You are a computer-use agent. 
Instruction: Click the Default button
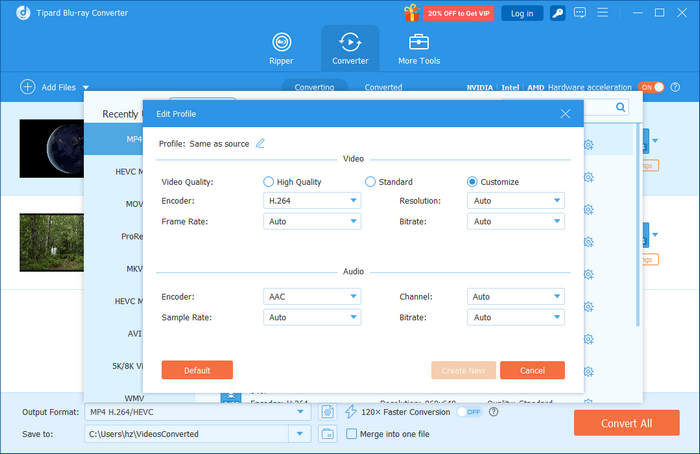(197, 370)
